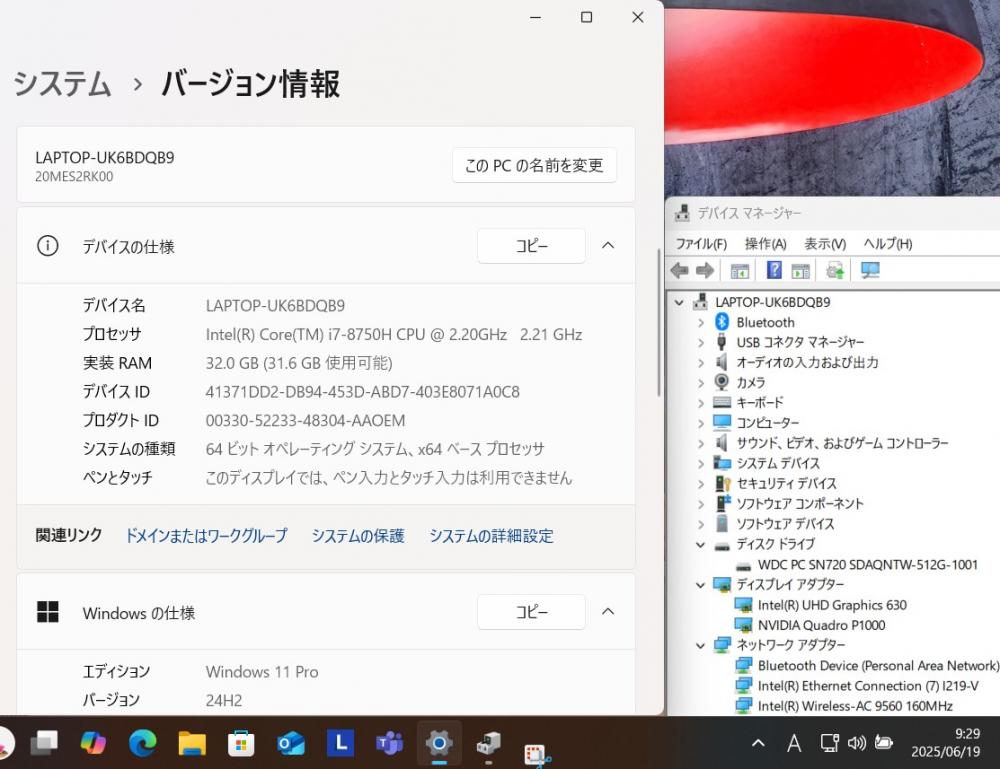Open the システムの保護 link
This screenshot has width=1000, height=769.
click(358, 536)
